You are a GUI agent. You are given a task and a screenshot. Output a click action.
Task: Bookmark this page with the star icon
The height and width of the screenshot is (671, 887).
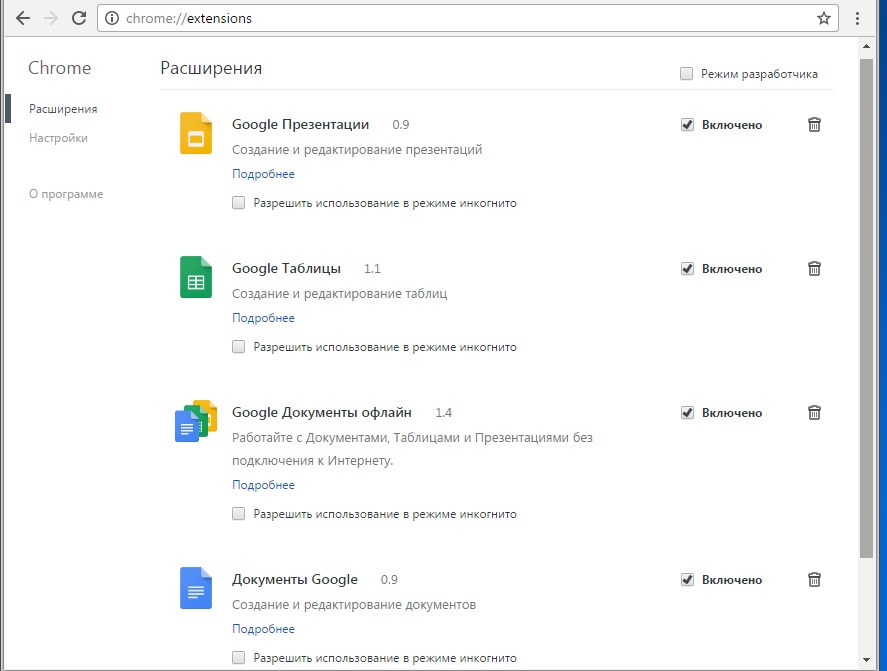[824, 18]
